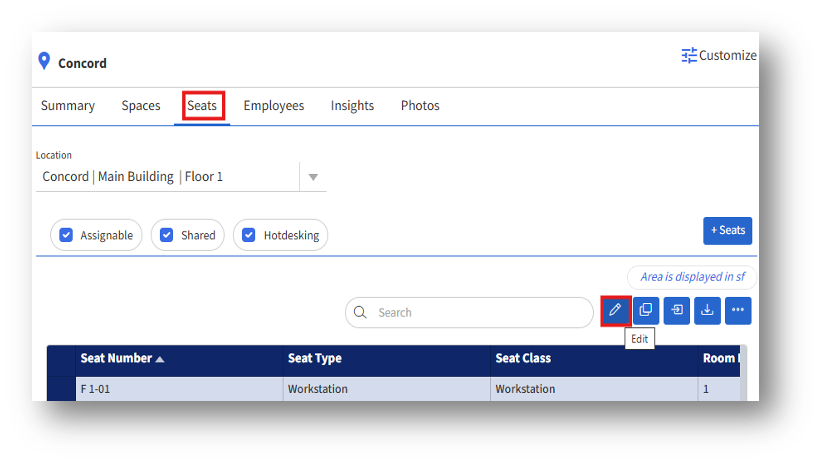Open the Insights tab
822x464 pixels.
pos(352,105)
